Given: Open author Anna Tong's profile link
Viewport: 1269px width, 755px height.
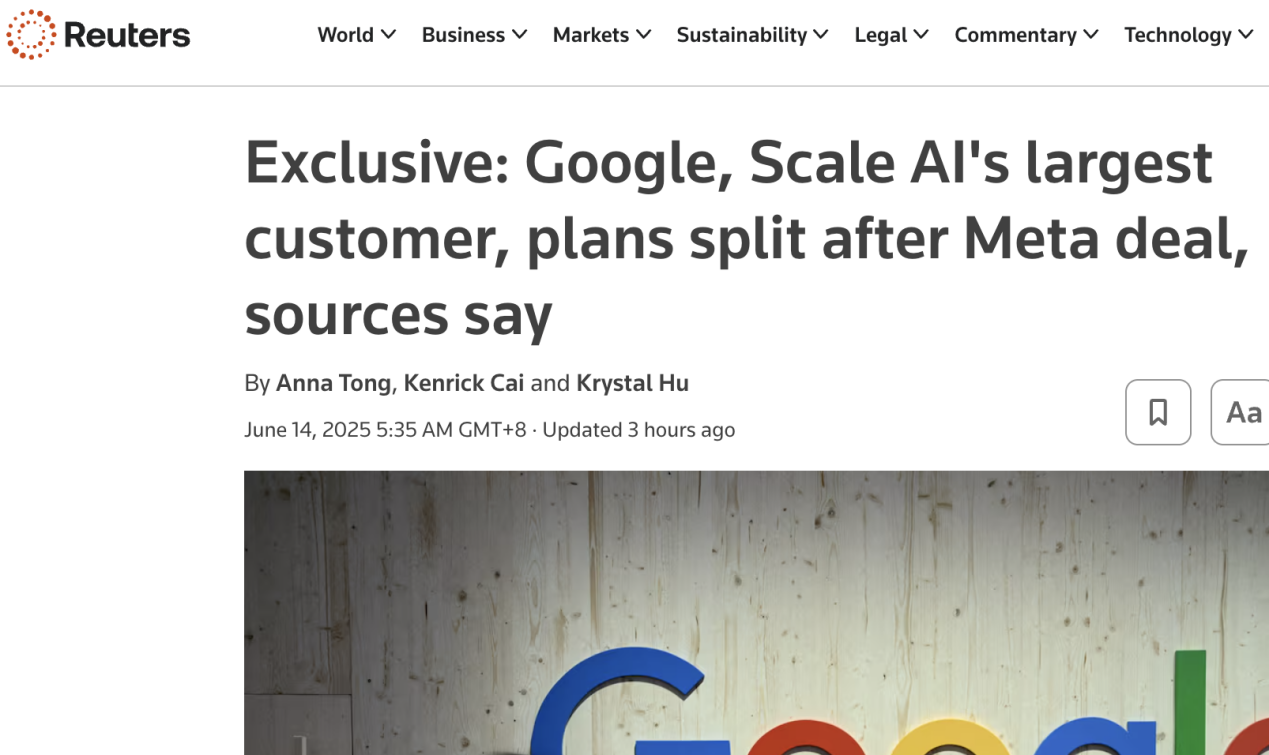Looking at the screenshot, I should 333,383.
